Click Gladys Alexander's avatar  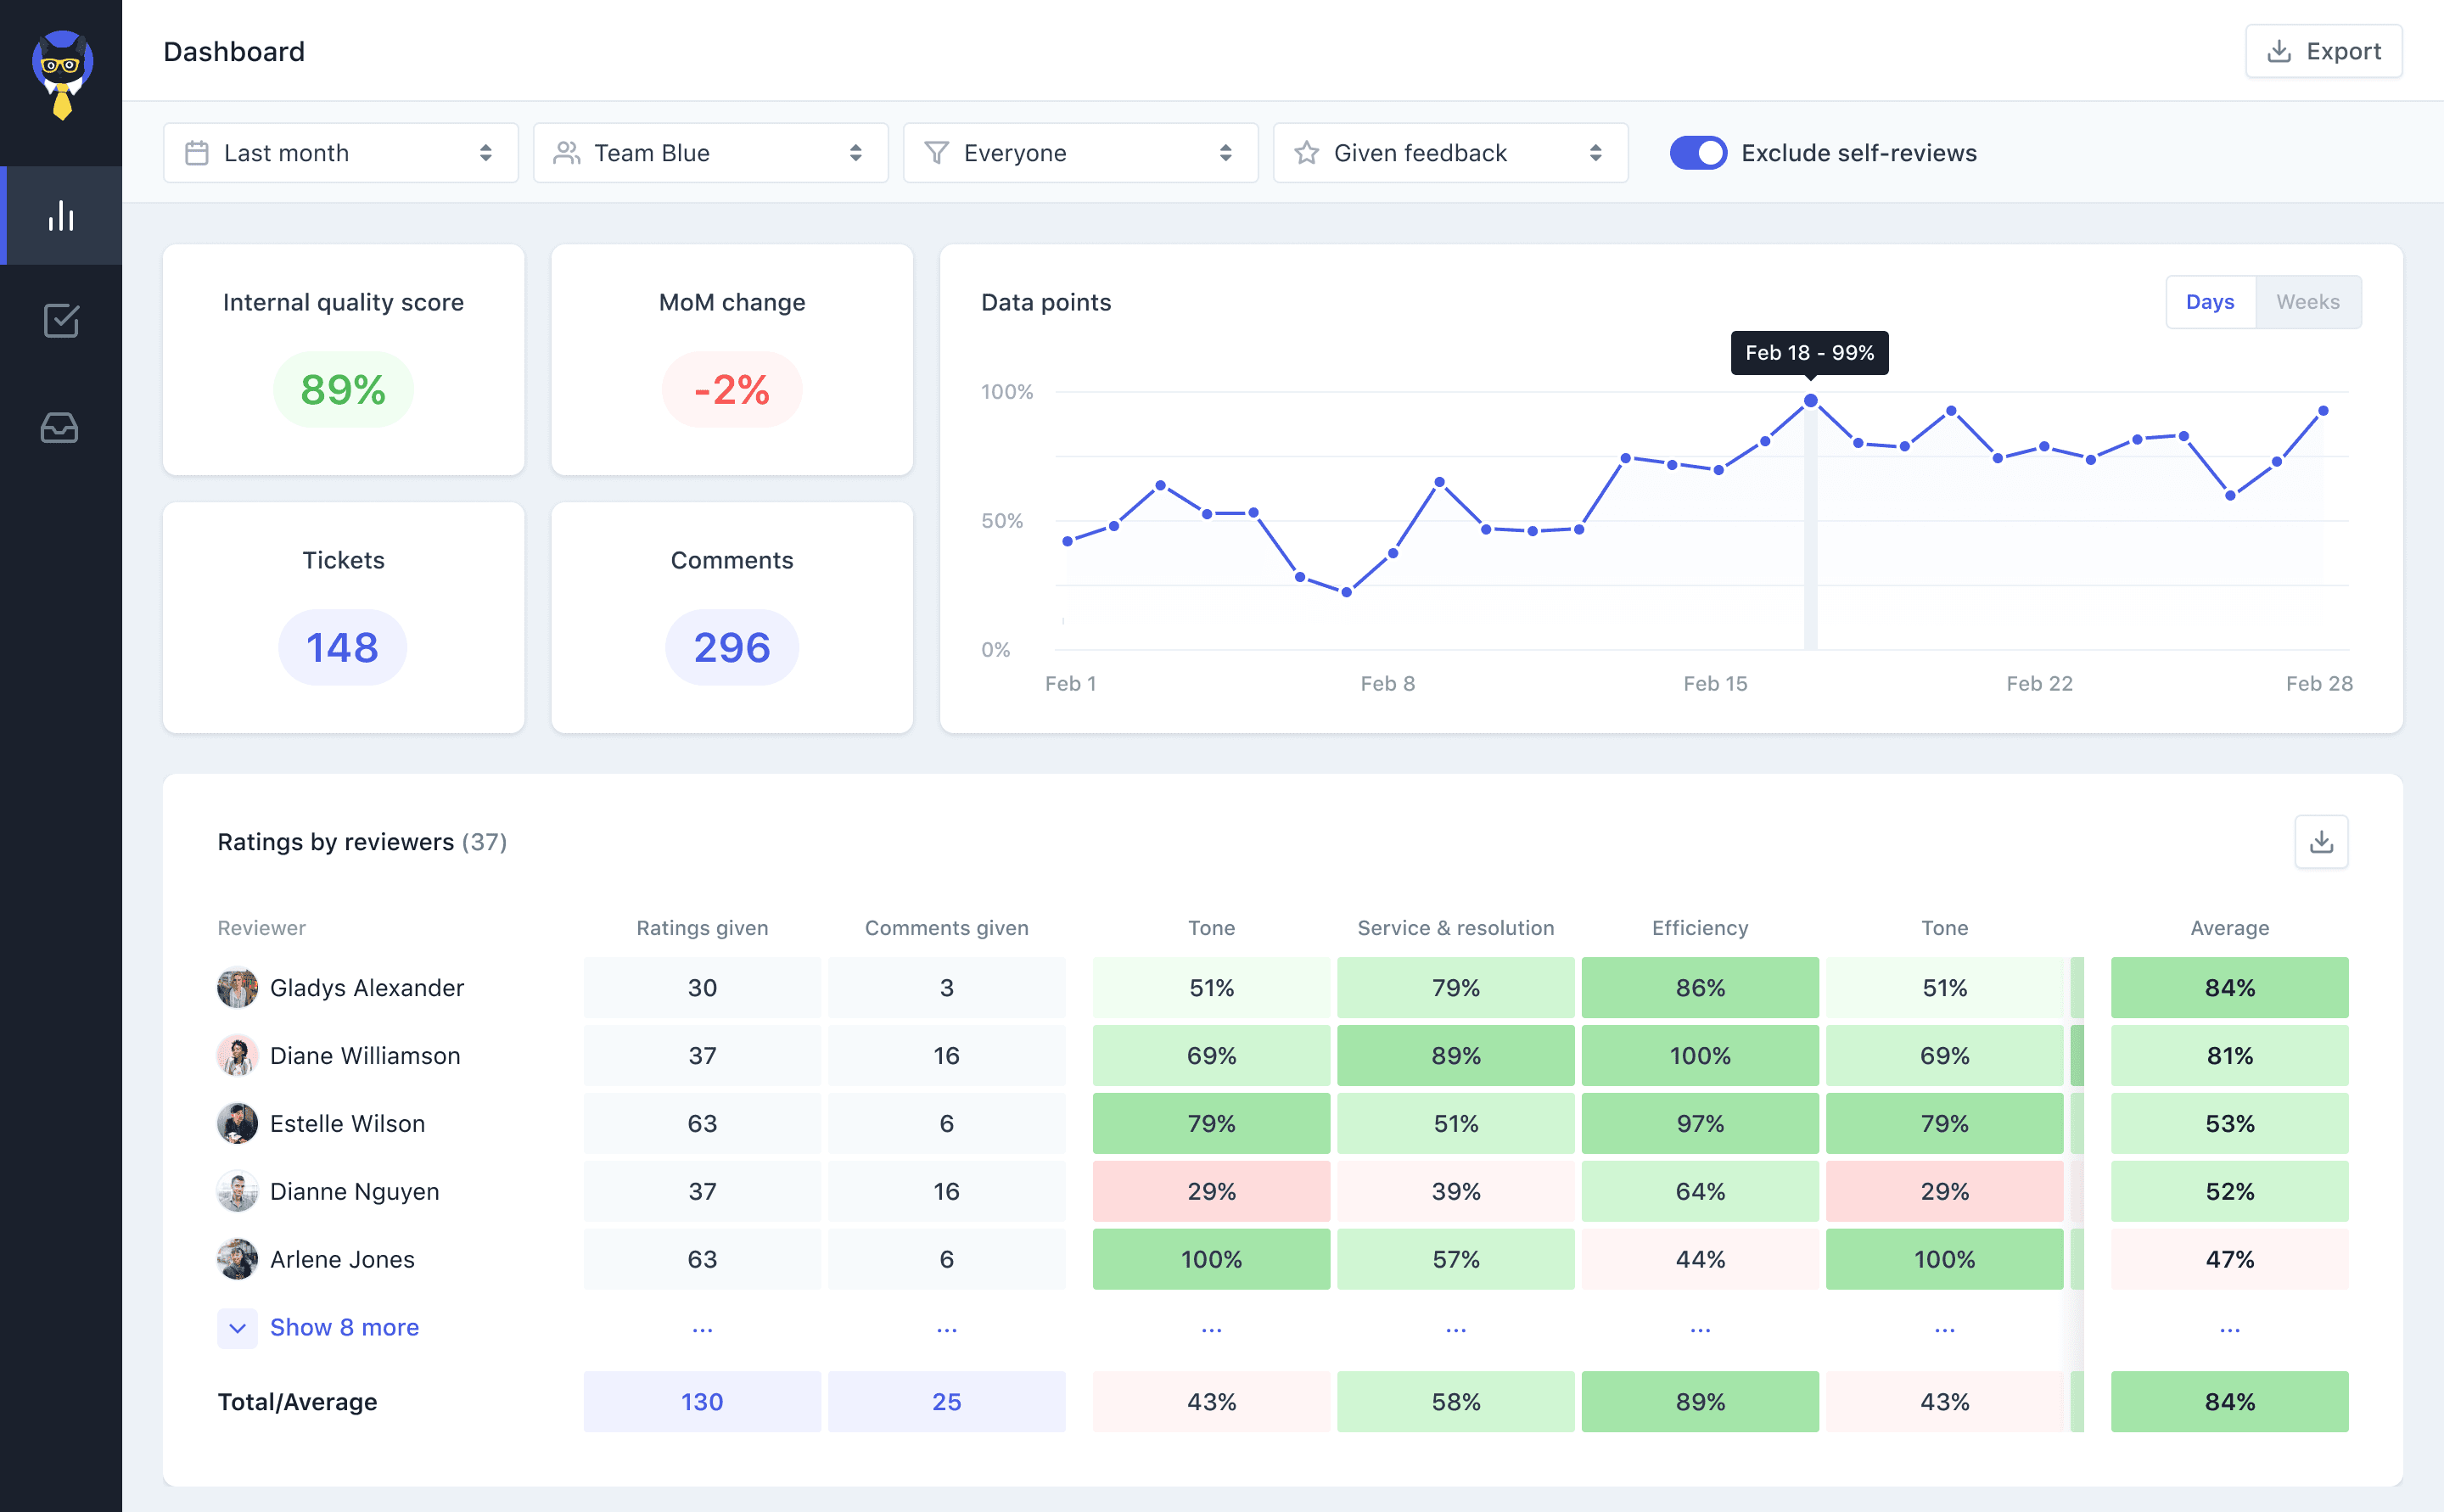[x=237, y=988]
